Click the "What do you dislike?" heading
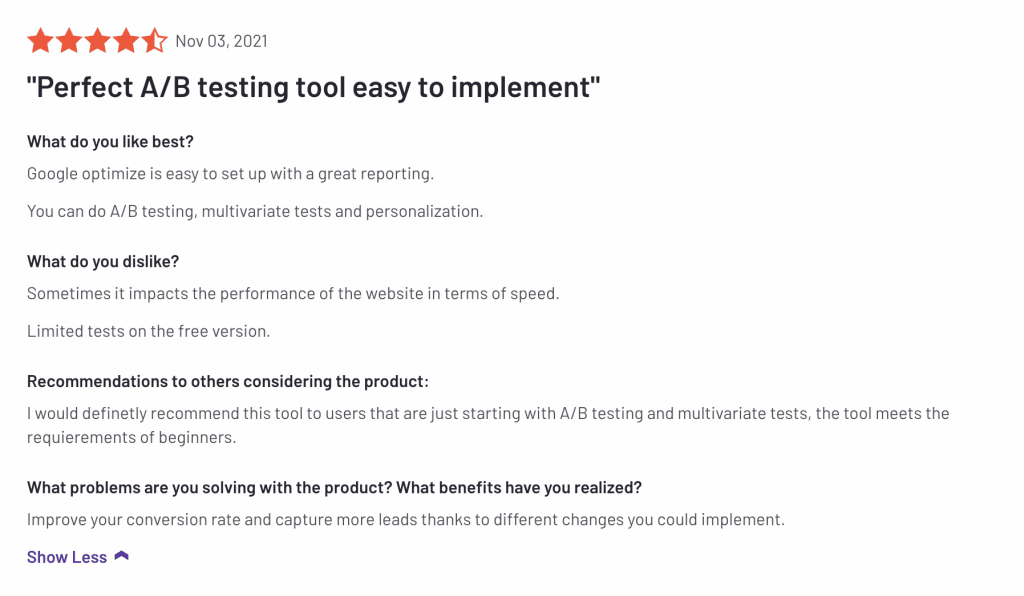This screenshot has width=1024, height=596. tap(103, 261)
